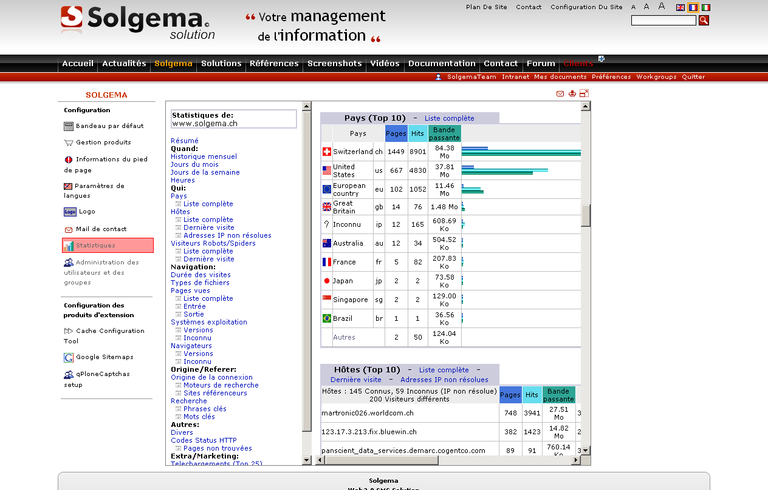Click the send-by-mail envelope icon

560,94
